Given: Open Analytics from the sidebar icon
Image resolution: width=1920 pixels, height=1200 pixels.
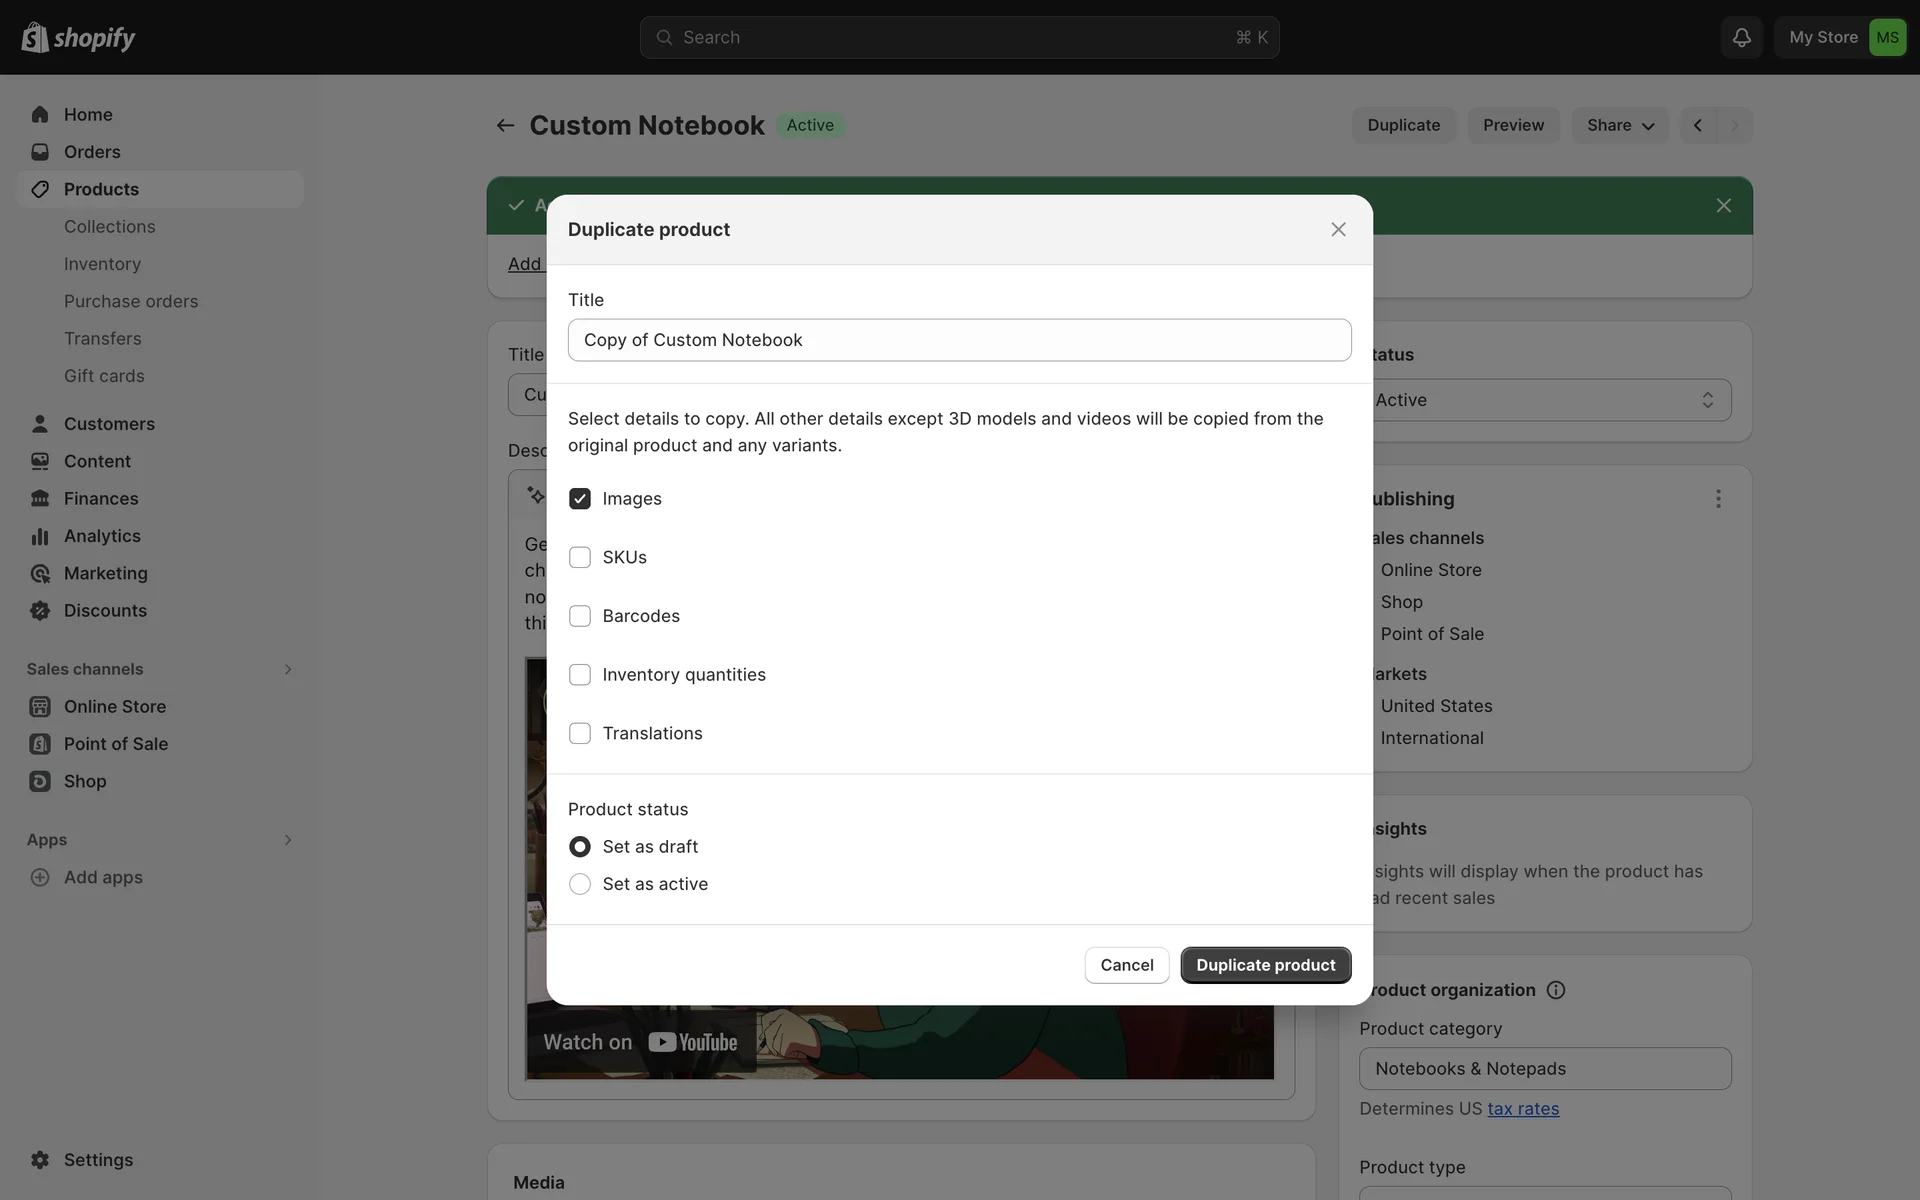Looking at the screenshot, I should (40, 536).
